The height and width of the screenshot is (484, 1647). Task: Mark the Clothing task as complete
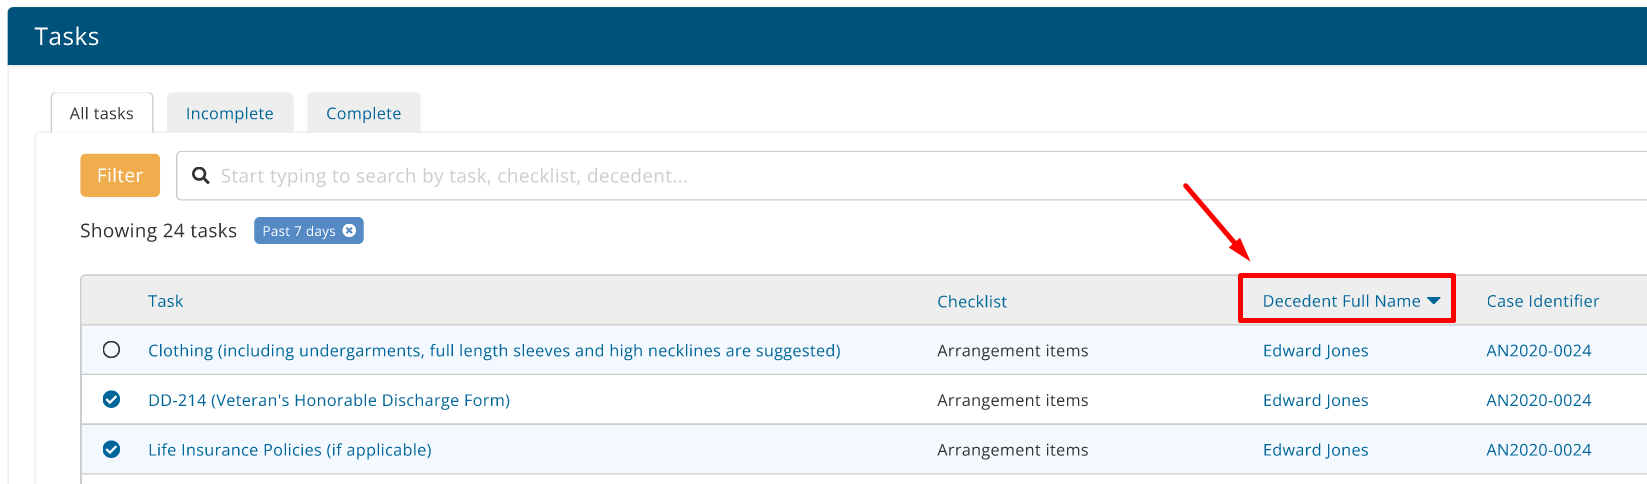pyautogui.click(x=111, y=350)
